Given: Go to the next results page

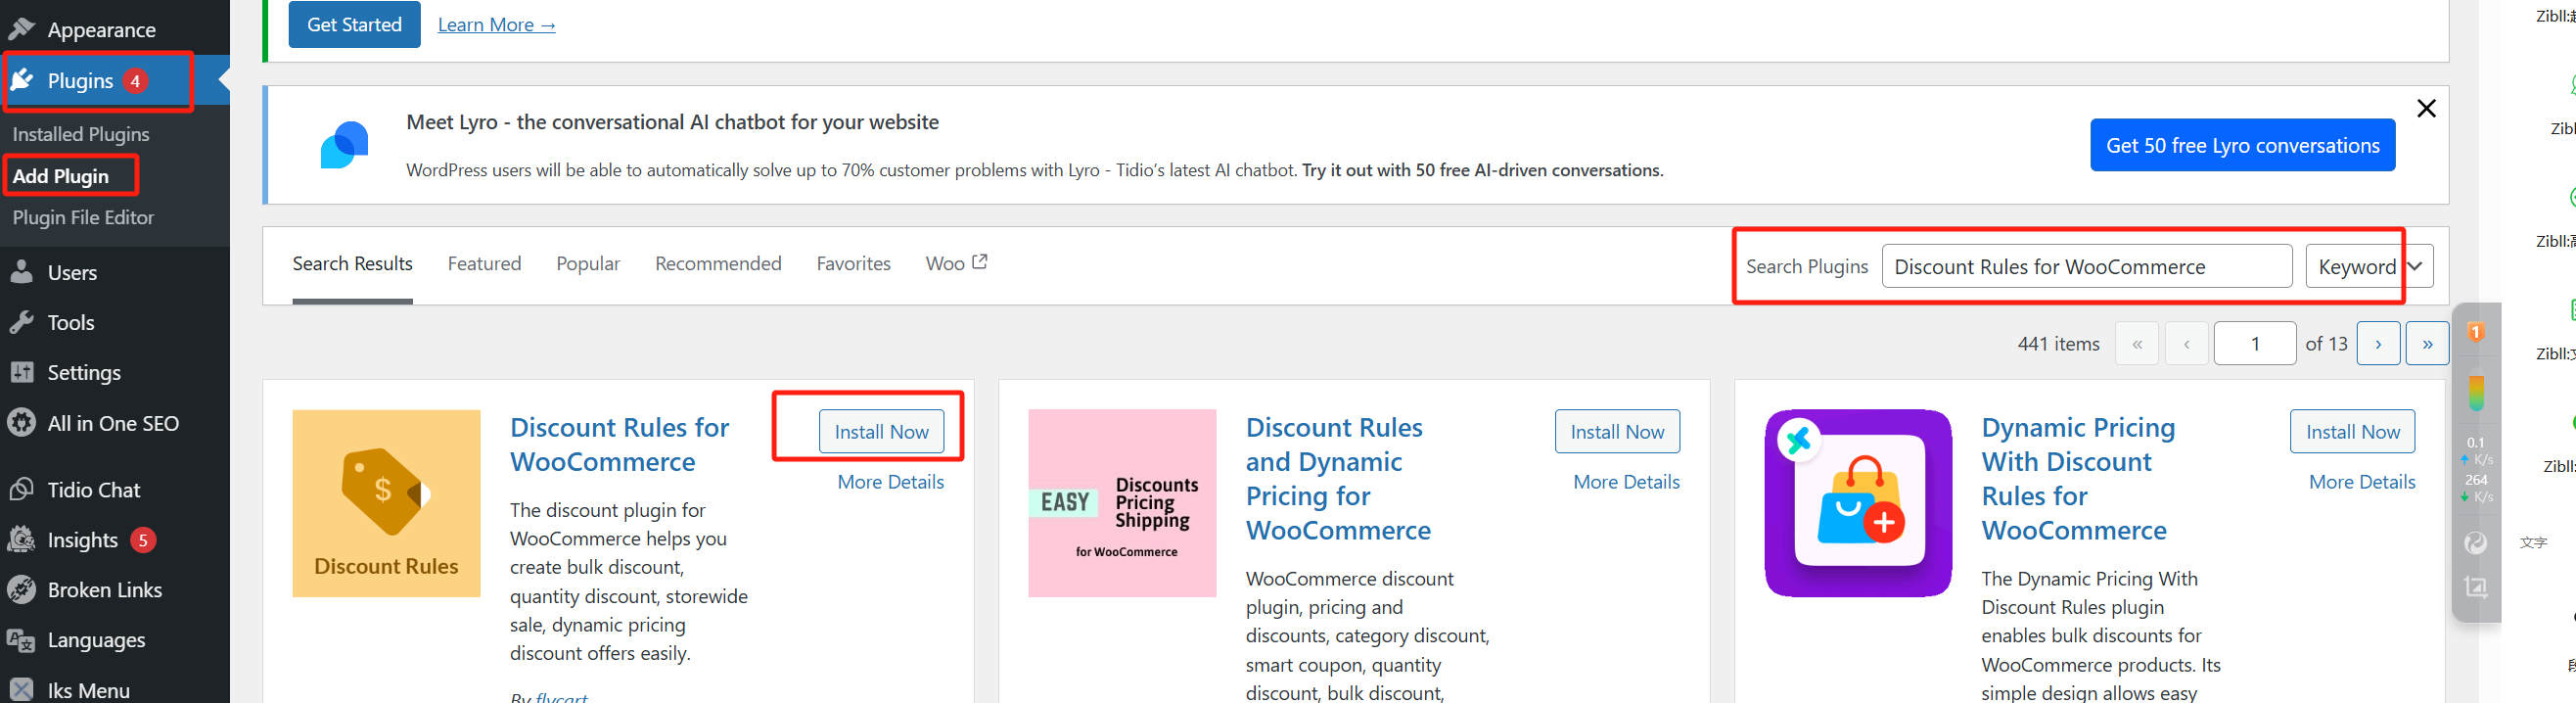Looking at the screenshot, I should pyautogui.click(x=2378, y=343).
